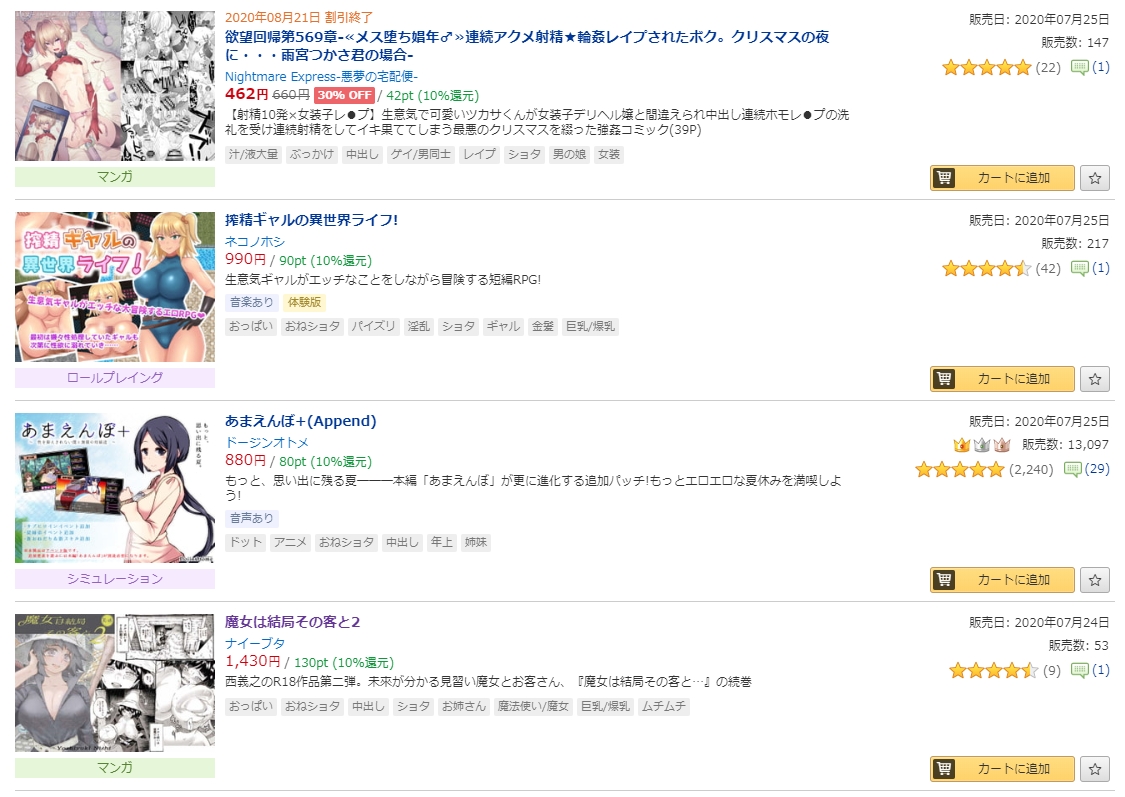
Task: Select the ギャル genre tag
Action: coord(503,326)
